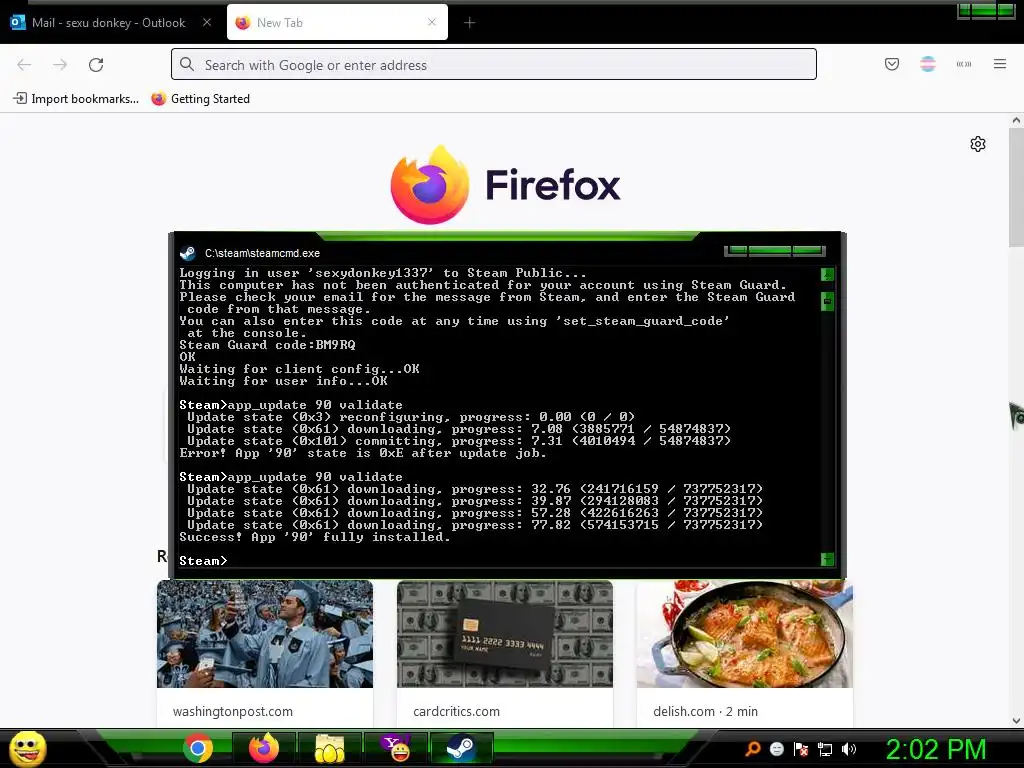Click the console scrollbar down arrow
This screenshot has width=1024, height=768.
pyautogui.click(x=827, y=559)
